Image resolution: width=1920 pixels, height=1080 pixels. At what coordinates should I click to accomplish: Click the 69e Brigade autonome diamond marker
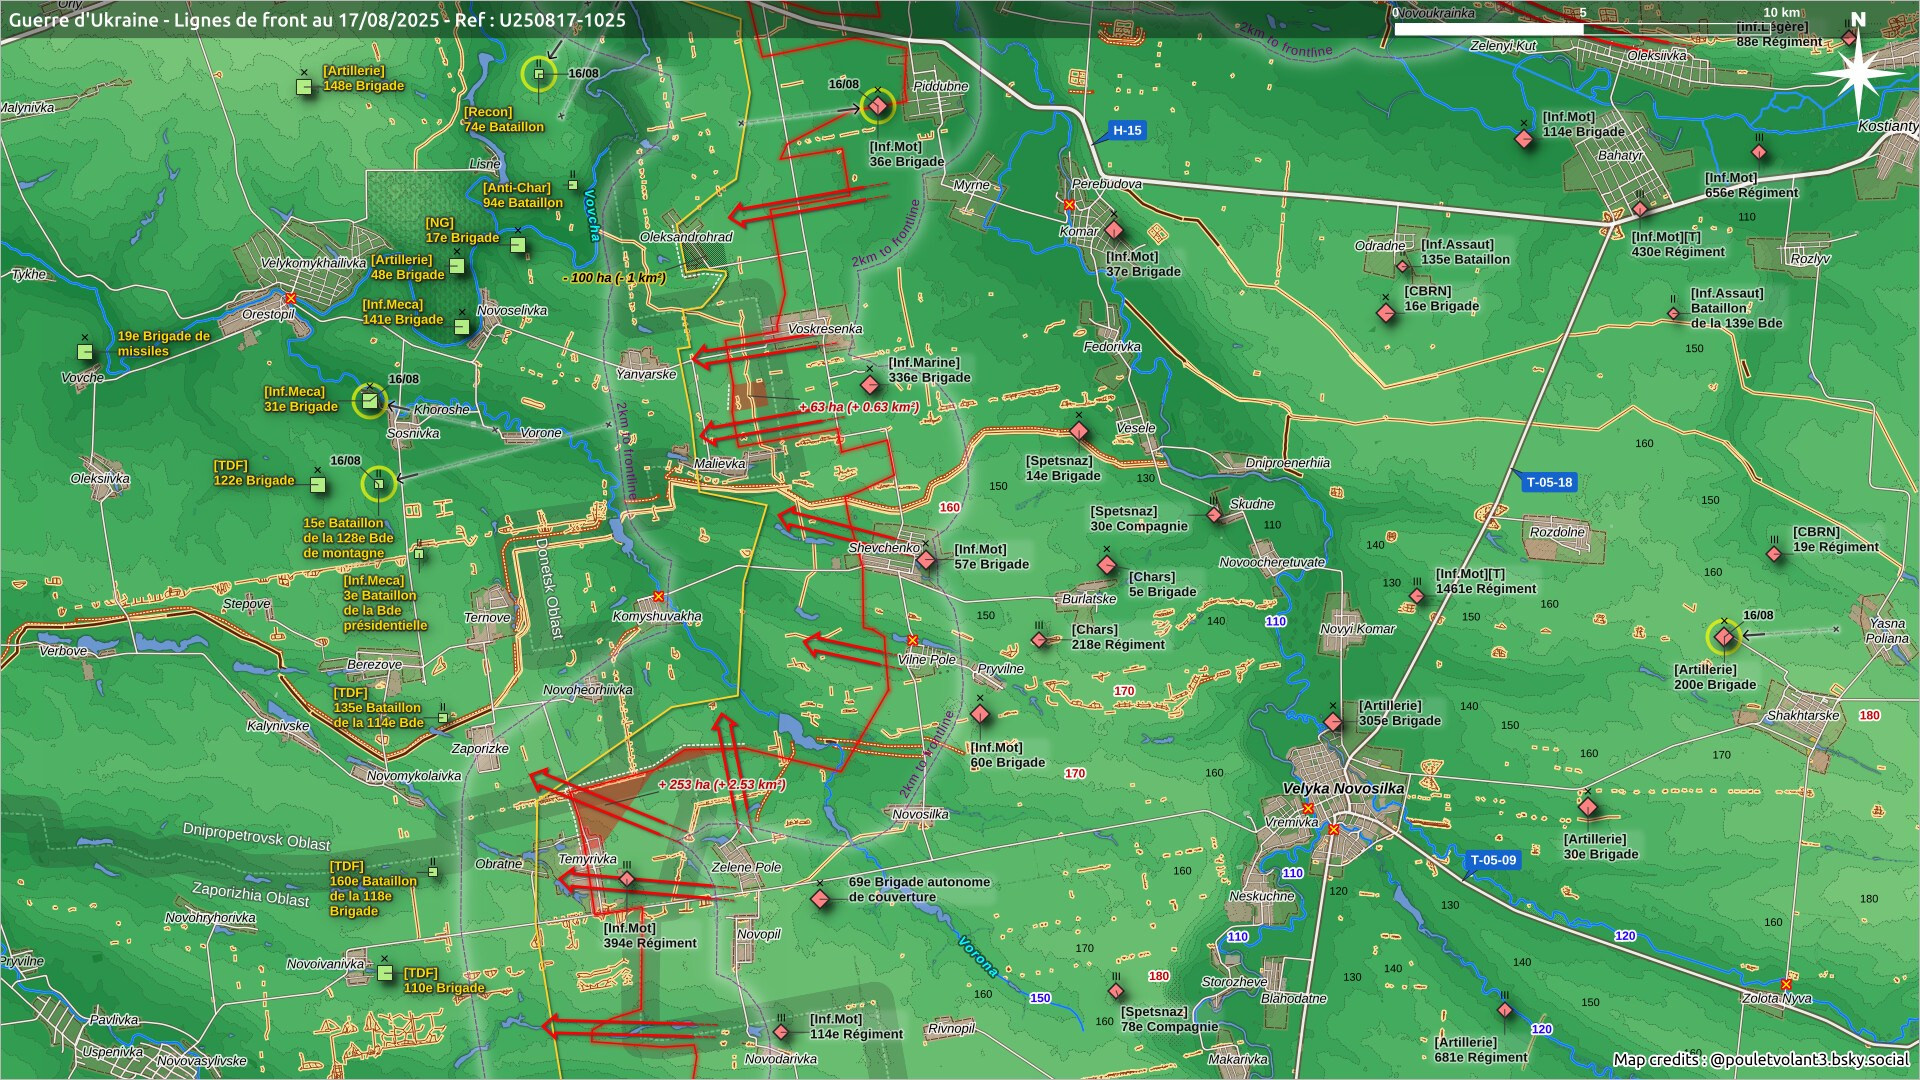coord(820,899)
